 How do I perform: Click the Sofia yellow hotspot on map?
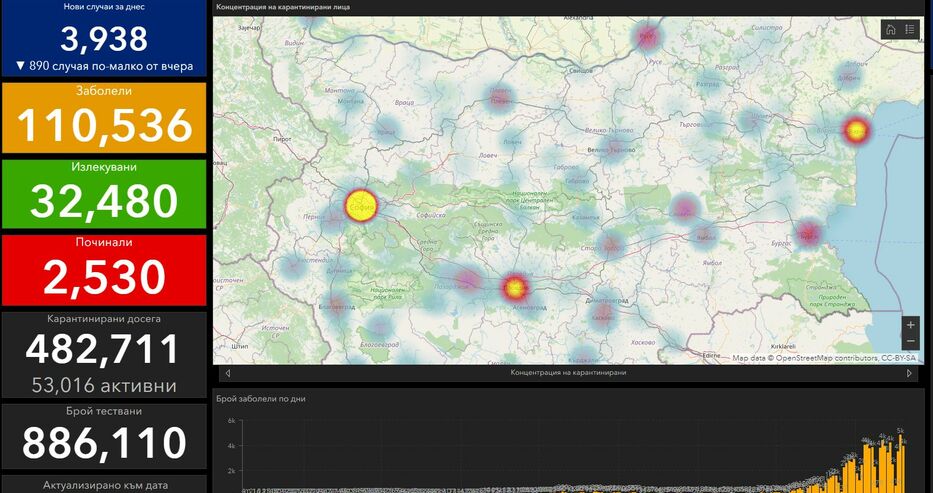(x=360, y=206)
